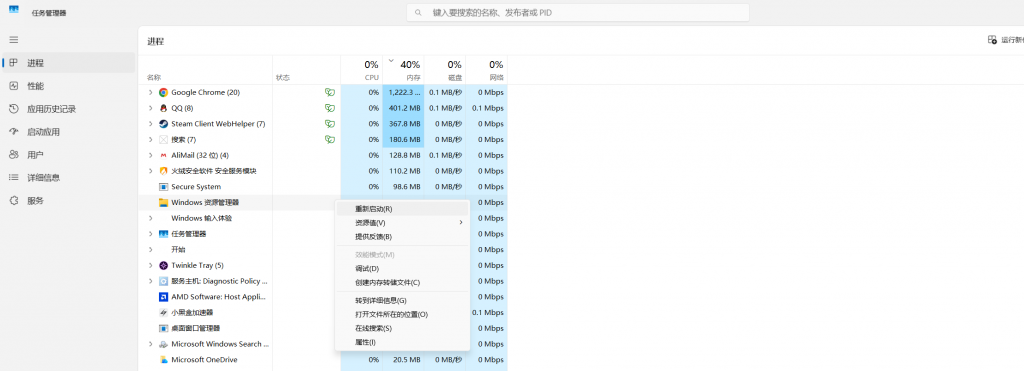Viewport: 1024px width, 371px height.
Task: Click the Steam Client WebHelper icon
Action: [163, 123]
